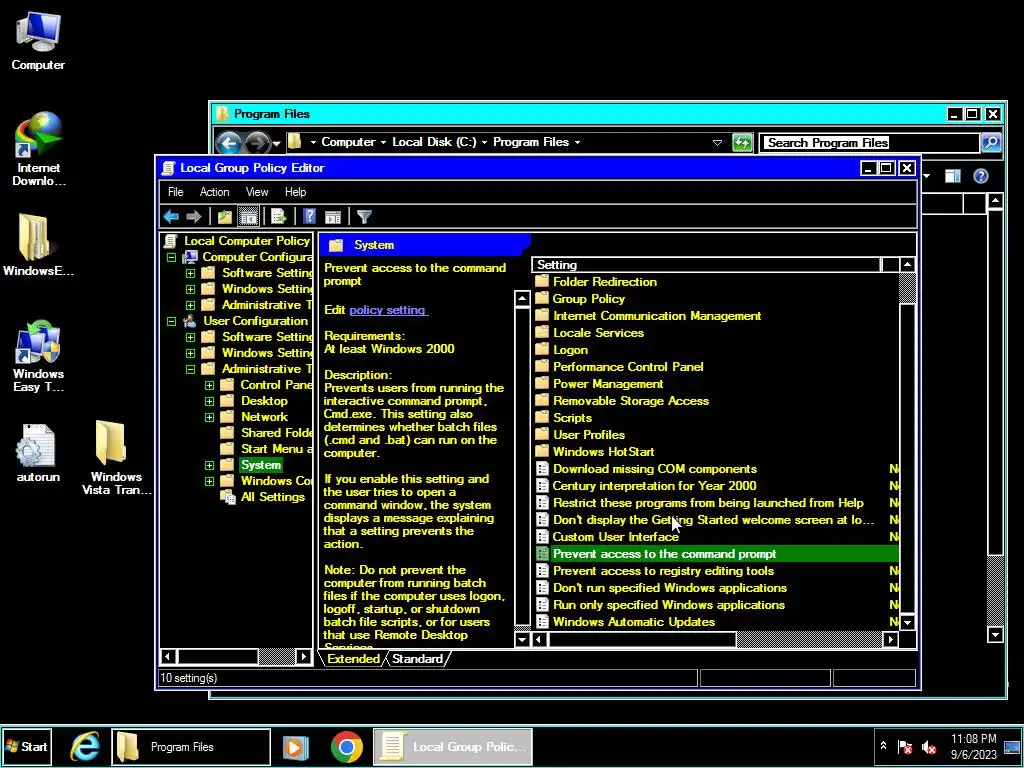Select 'Windows Automatic Updates' setting
Image resolution: width=1024 pixels, height=768 pixels.
[633, 622]
